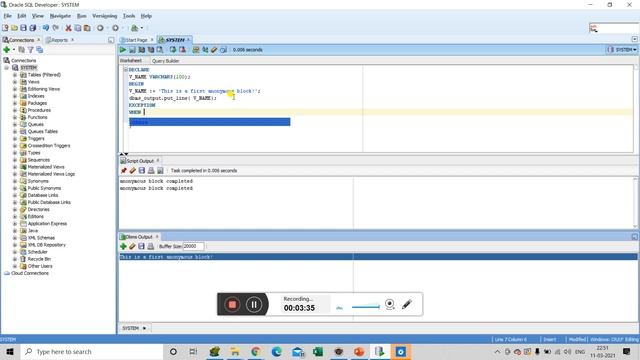This screenshot has height=360, width=640.
Task: Open the File menu
Action: point(8,16)
